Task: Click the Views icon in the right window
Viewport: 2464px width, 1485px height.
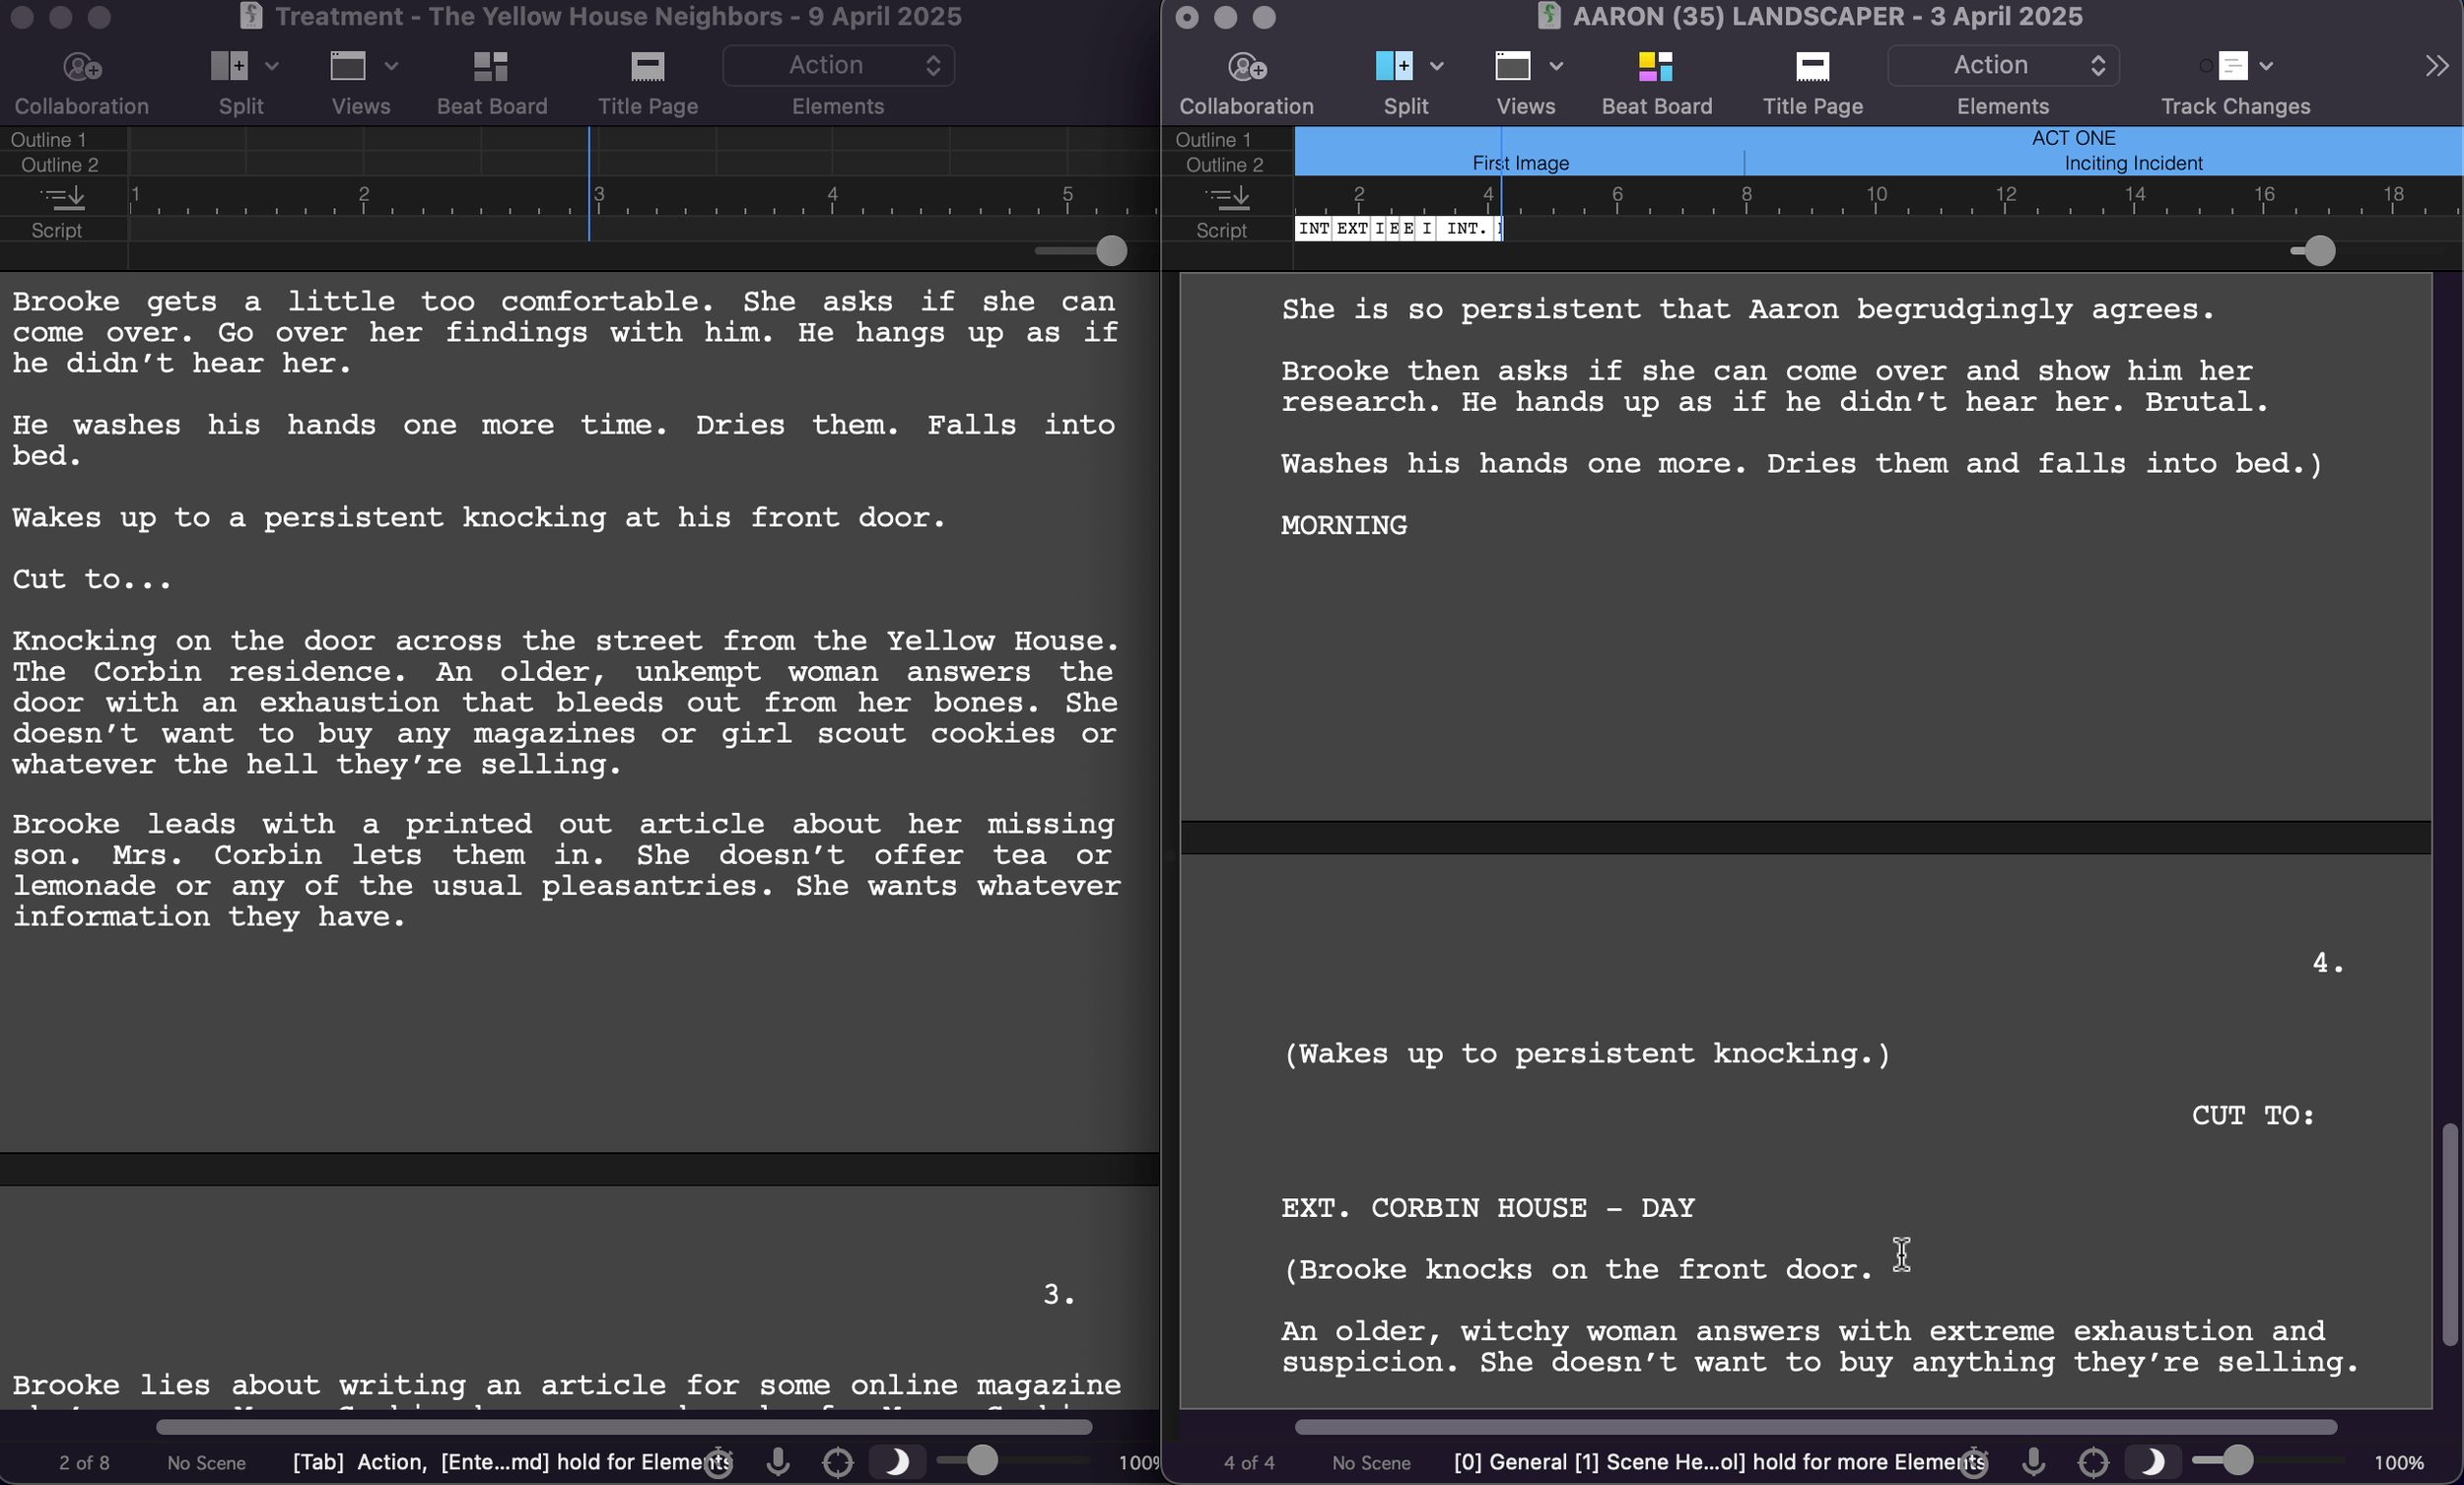Action: [1512, 67]
